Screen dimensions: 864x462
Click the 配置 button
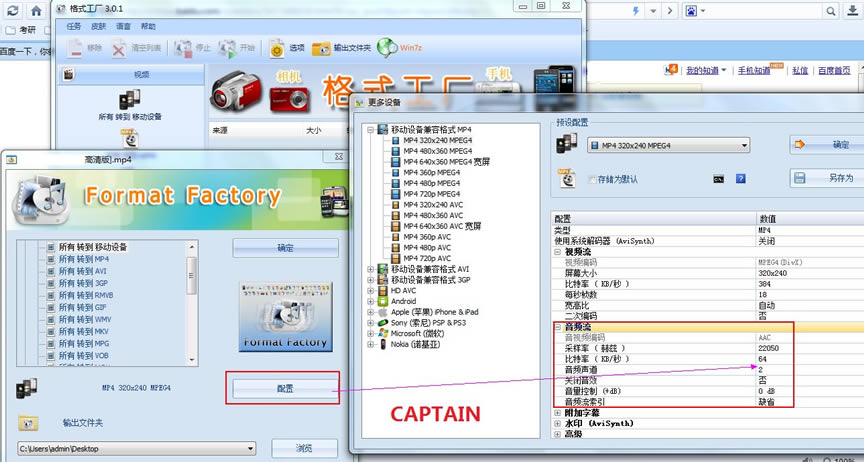[x=285, y=387]
